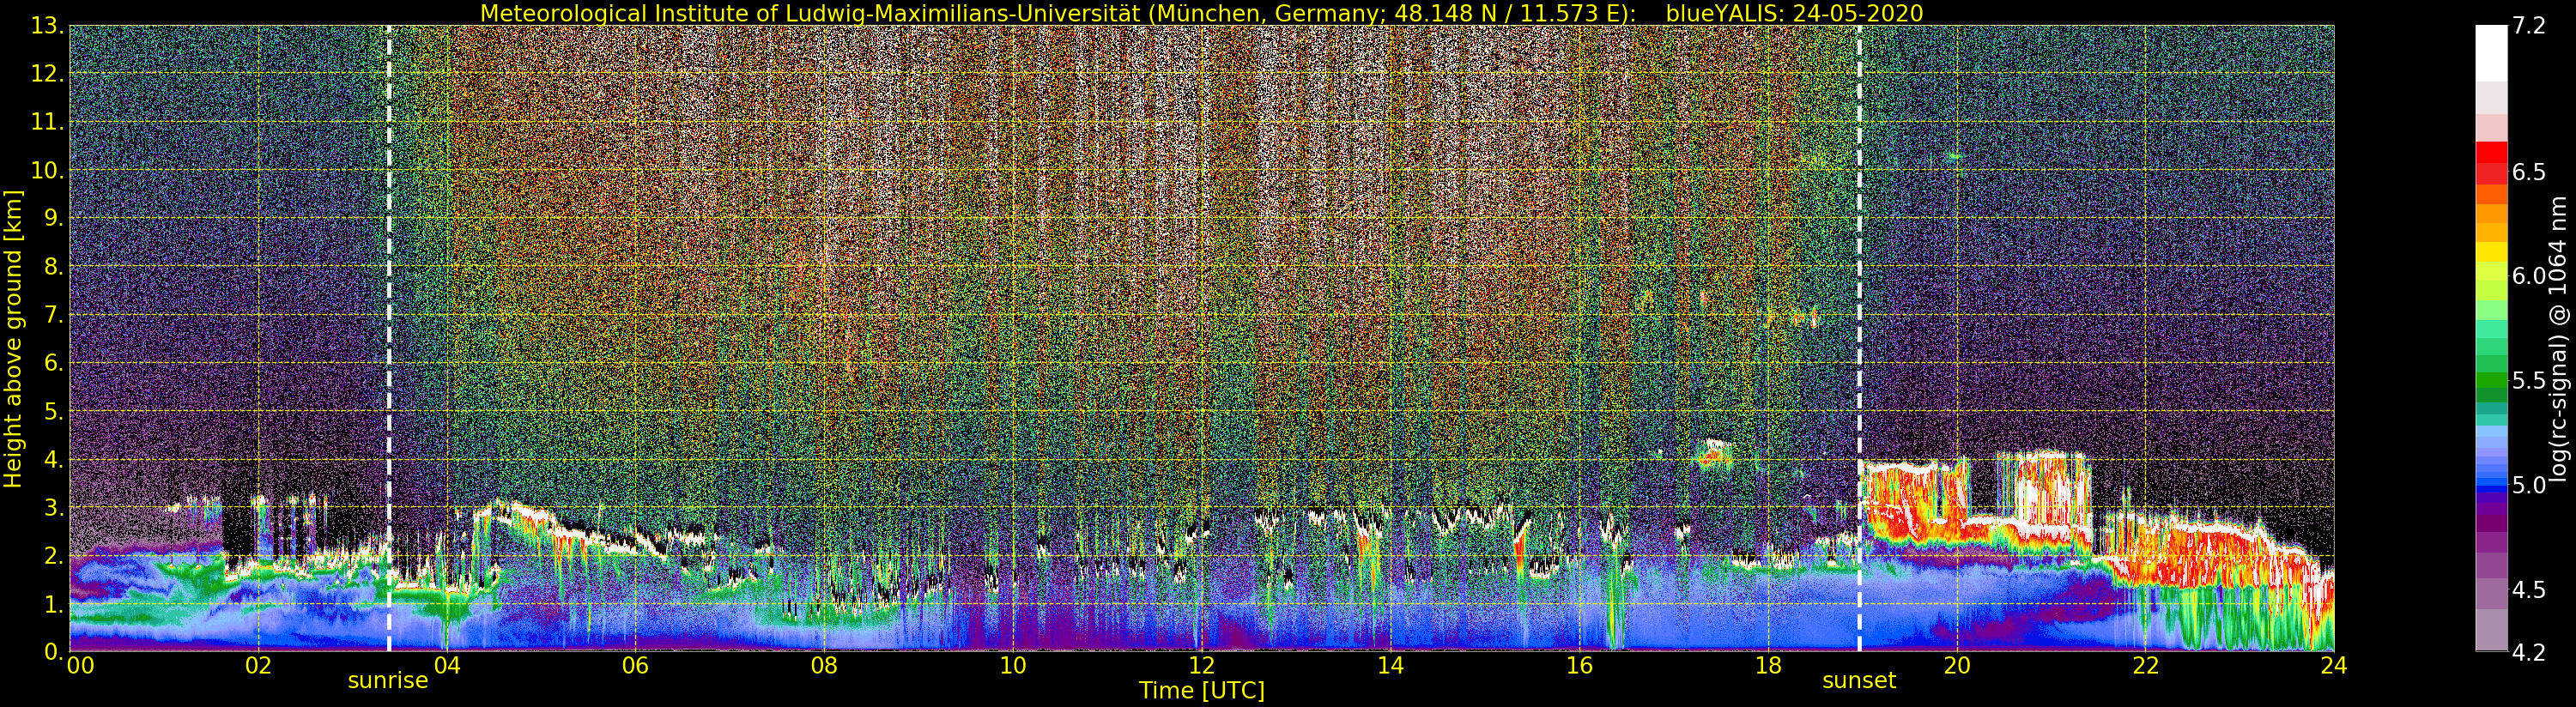Image resolution: width=2576 pixels, height=707 pixels.
Task: Click the time axis tick label '12'
Action: [x=1201, y=665]
